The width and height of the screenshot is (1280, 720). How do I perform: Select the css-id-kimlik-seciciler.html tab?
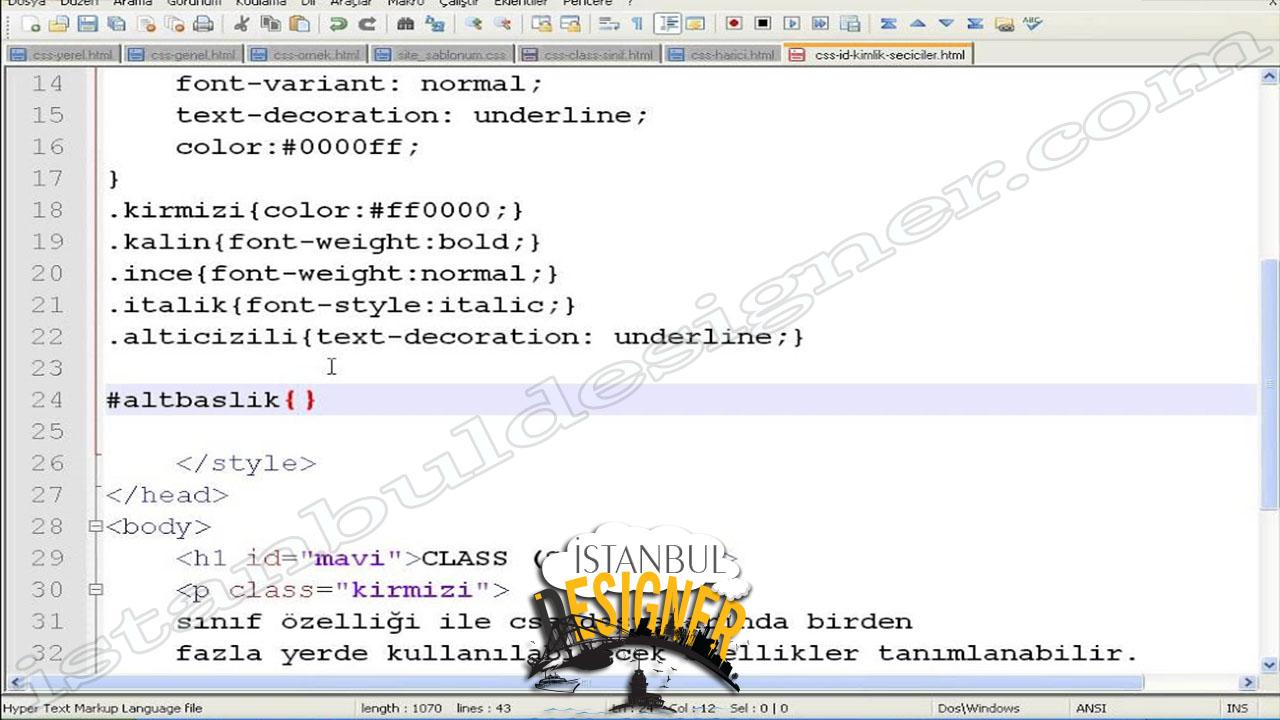(x=879, y=55)
